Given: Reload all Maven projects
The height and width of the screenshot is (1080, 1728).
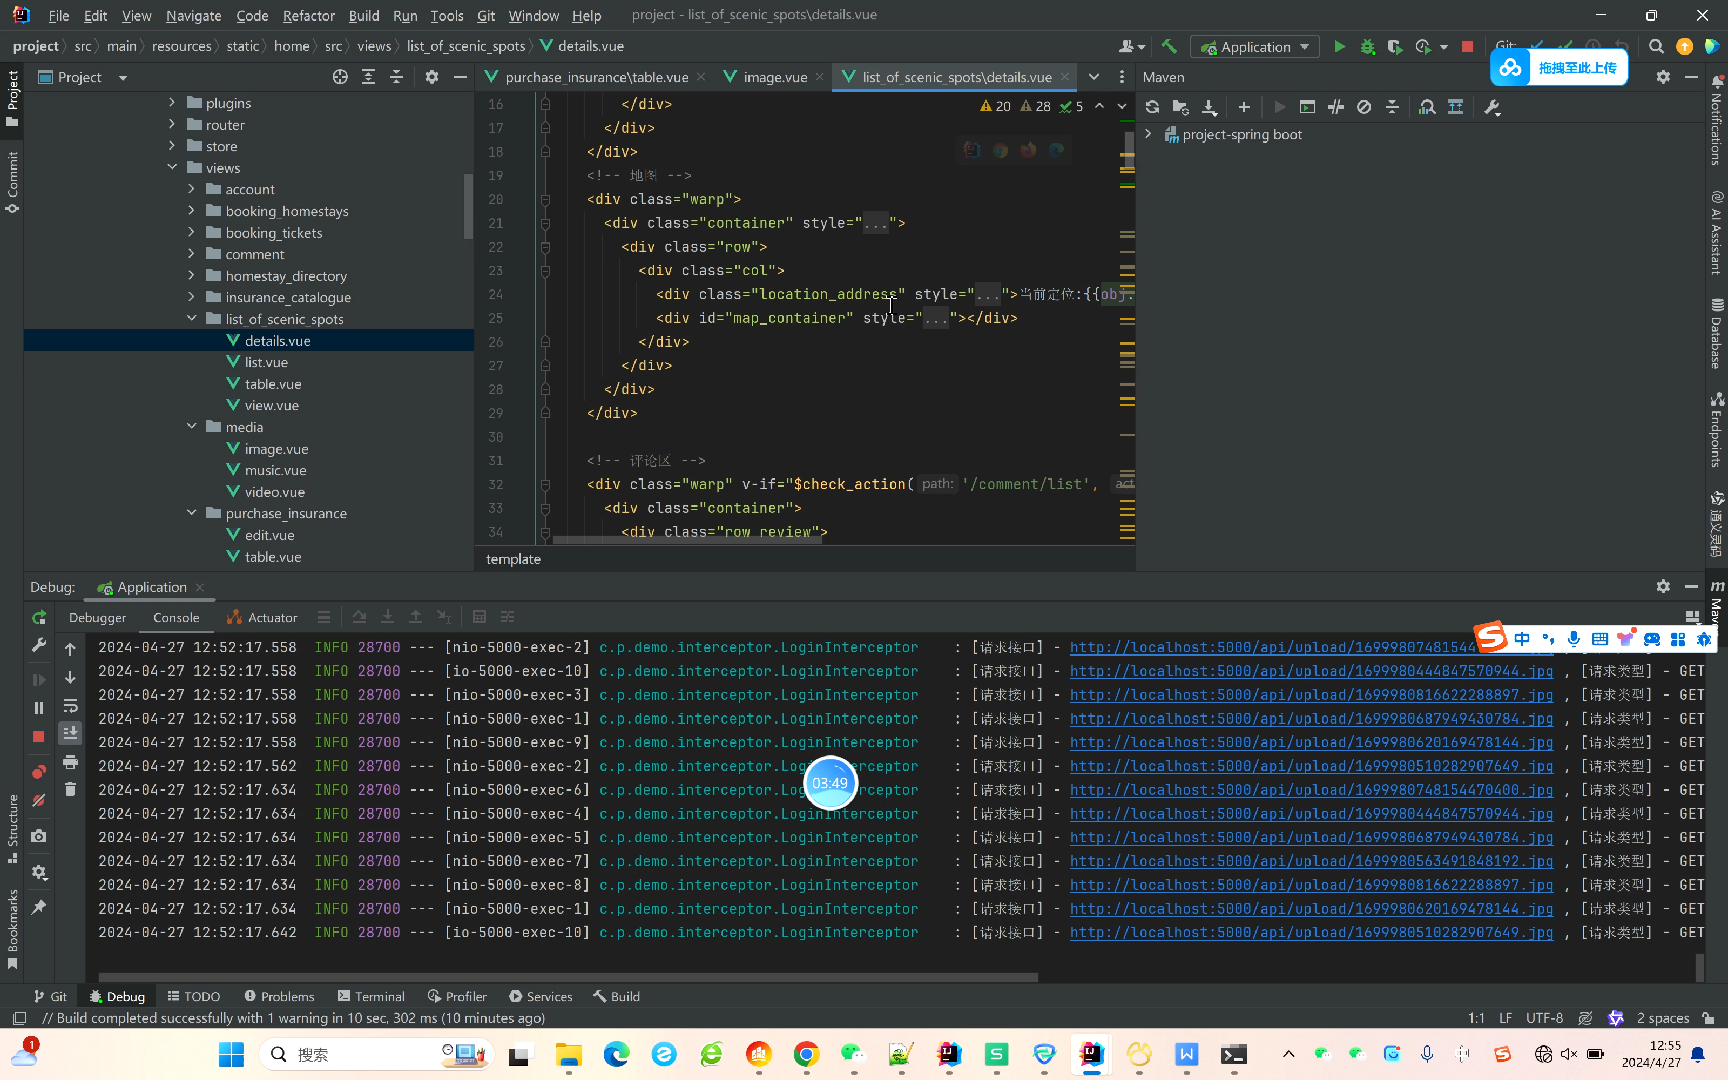Looking at the screenshot, I should click(1152, 107).
